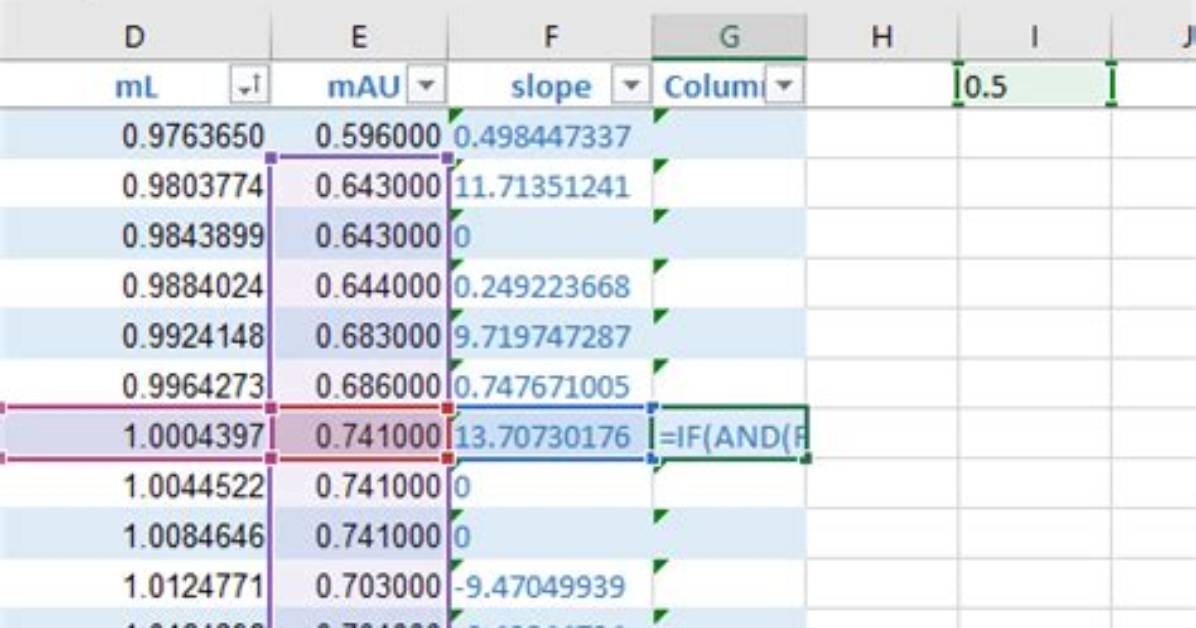Select cell with value 1.0084646
Image resolution: width=1196 pixels, height=628 pixels.
135,536
